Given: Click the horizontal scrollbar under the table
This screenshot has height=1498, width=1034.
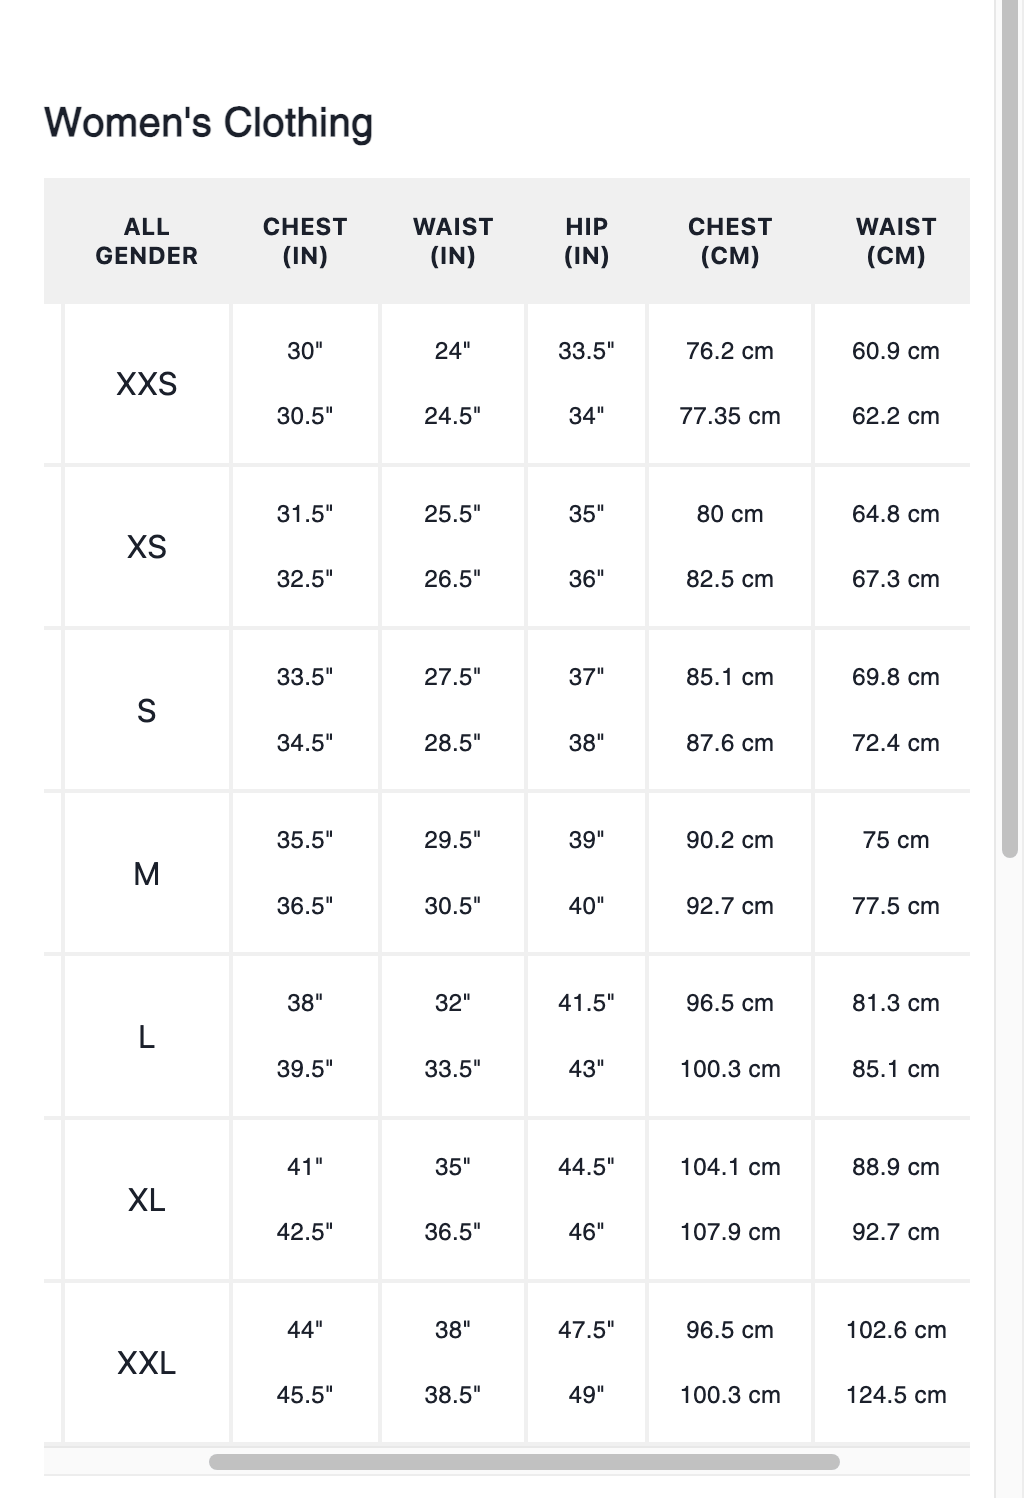Looking at the screenshot, I should tap(524, 1462).
